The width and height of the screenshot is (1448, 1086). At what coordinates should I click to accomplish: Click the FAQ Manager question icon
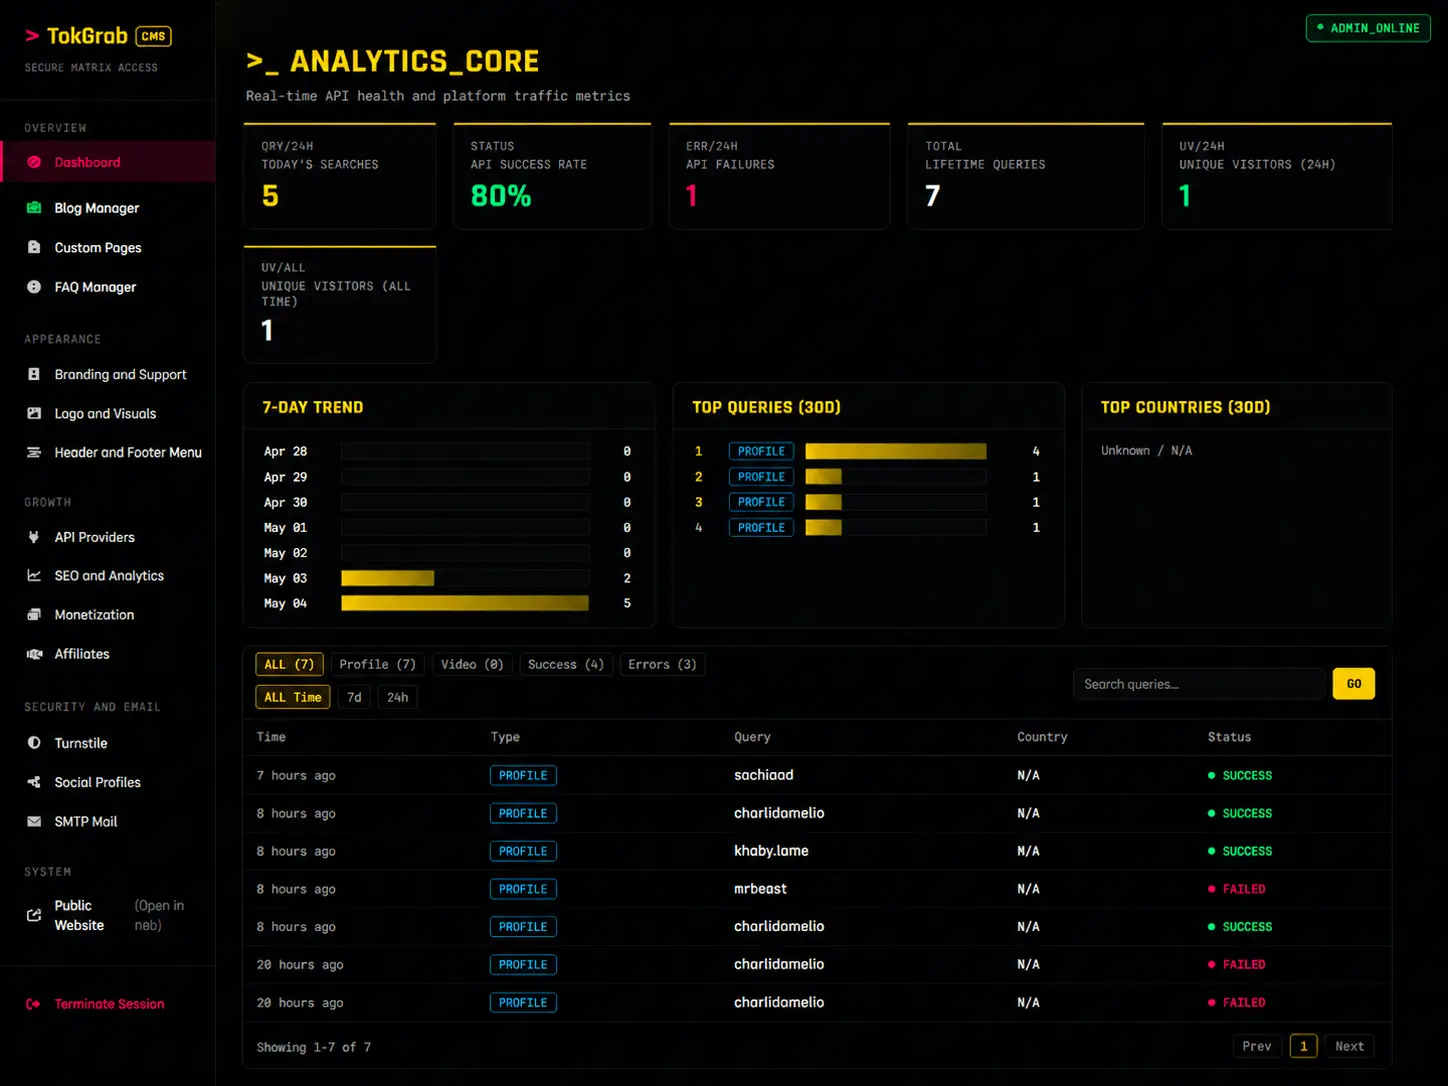pos(34,287)
